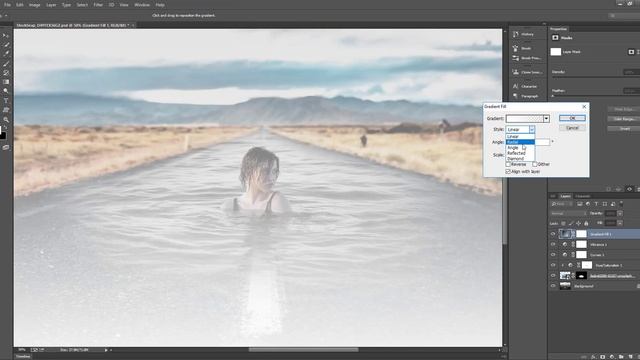
Task: Toggle Align with layer checkbox
Action: pyautogui.click(x=508, y=171)
